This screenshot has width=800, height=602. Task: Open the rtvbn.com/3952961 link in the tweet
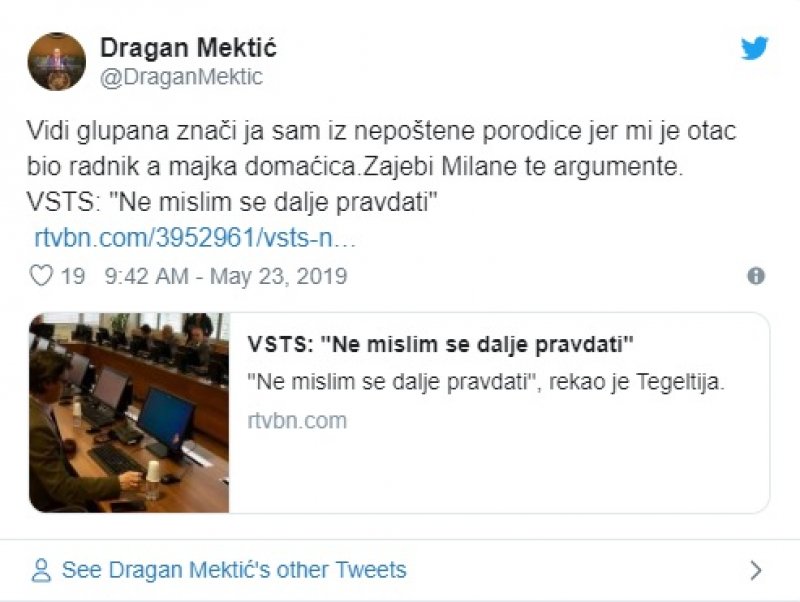195,239
